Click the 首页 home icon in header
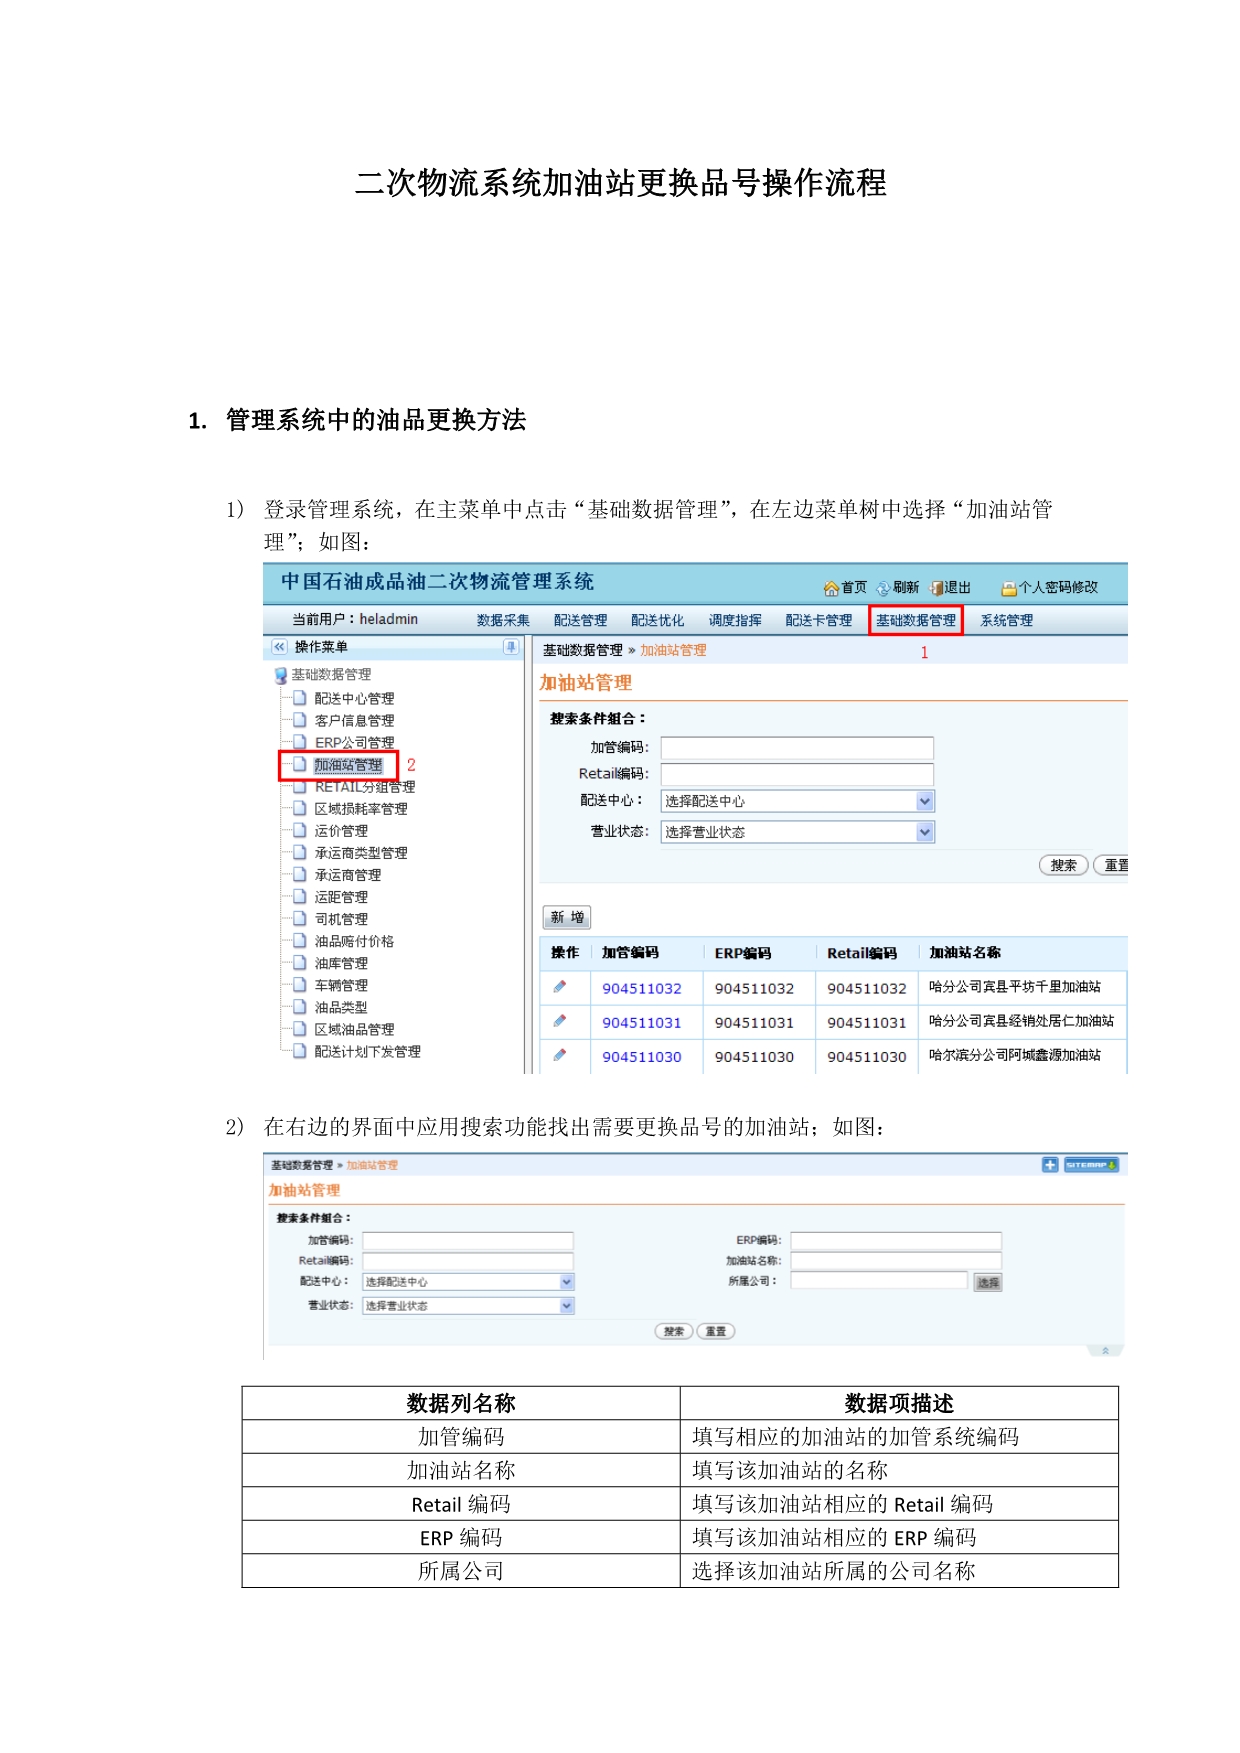This screenshot has width=1240, height=1753. 831,588
